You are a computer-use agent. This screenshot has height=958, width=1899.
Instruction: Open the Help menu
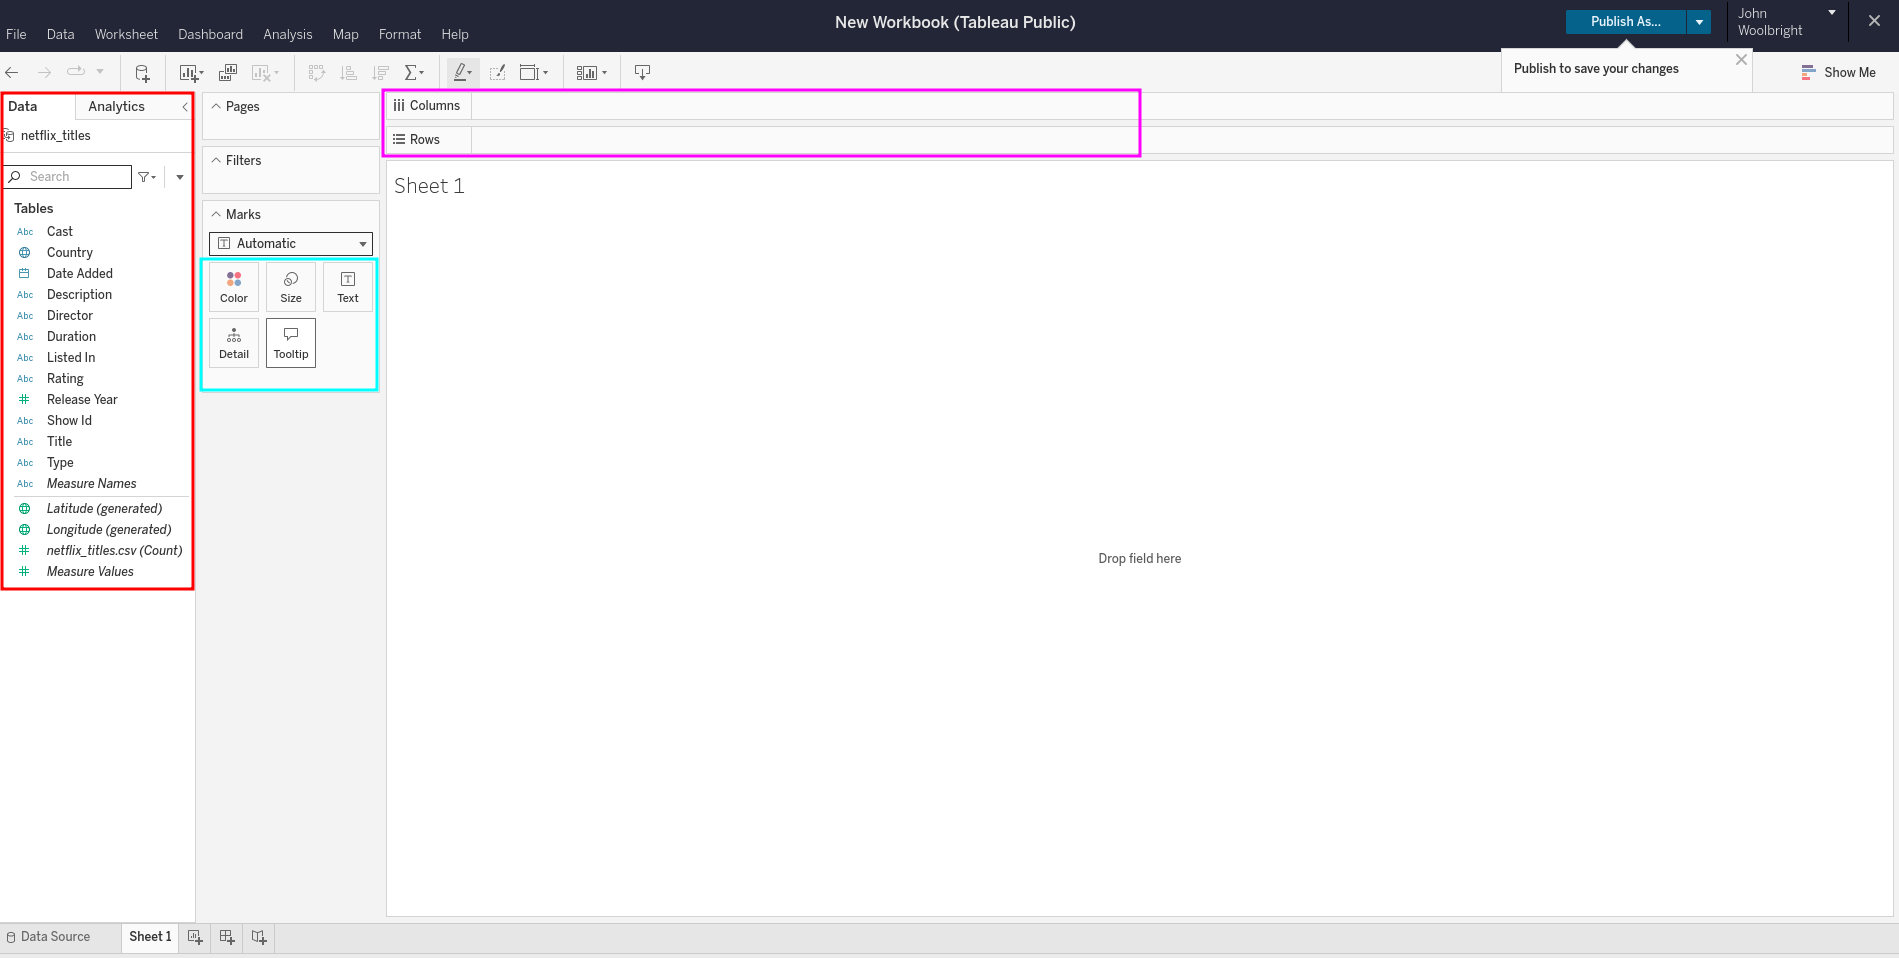pyautogui.click(x=455, y=34)
